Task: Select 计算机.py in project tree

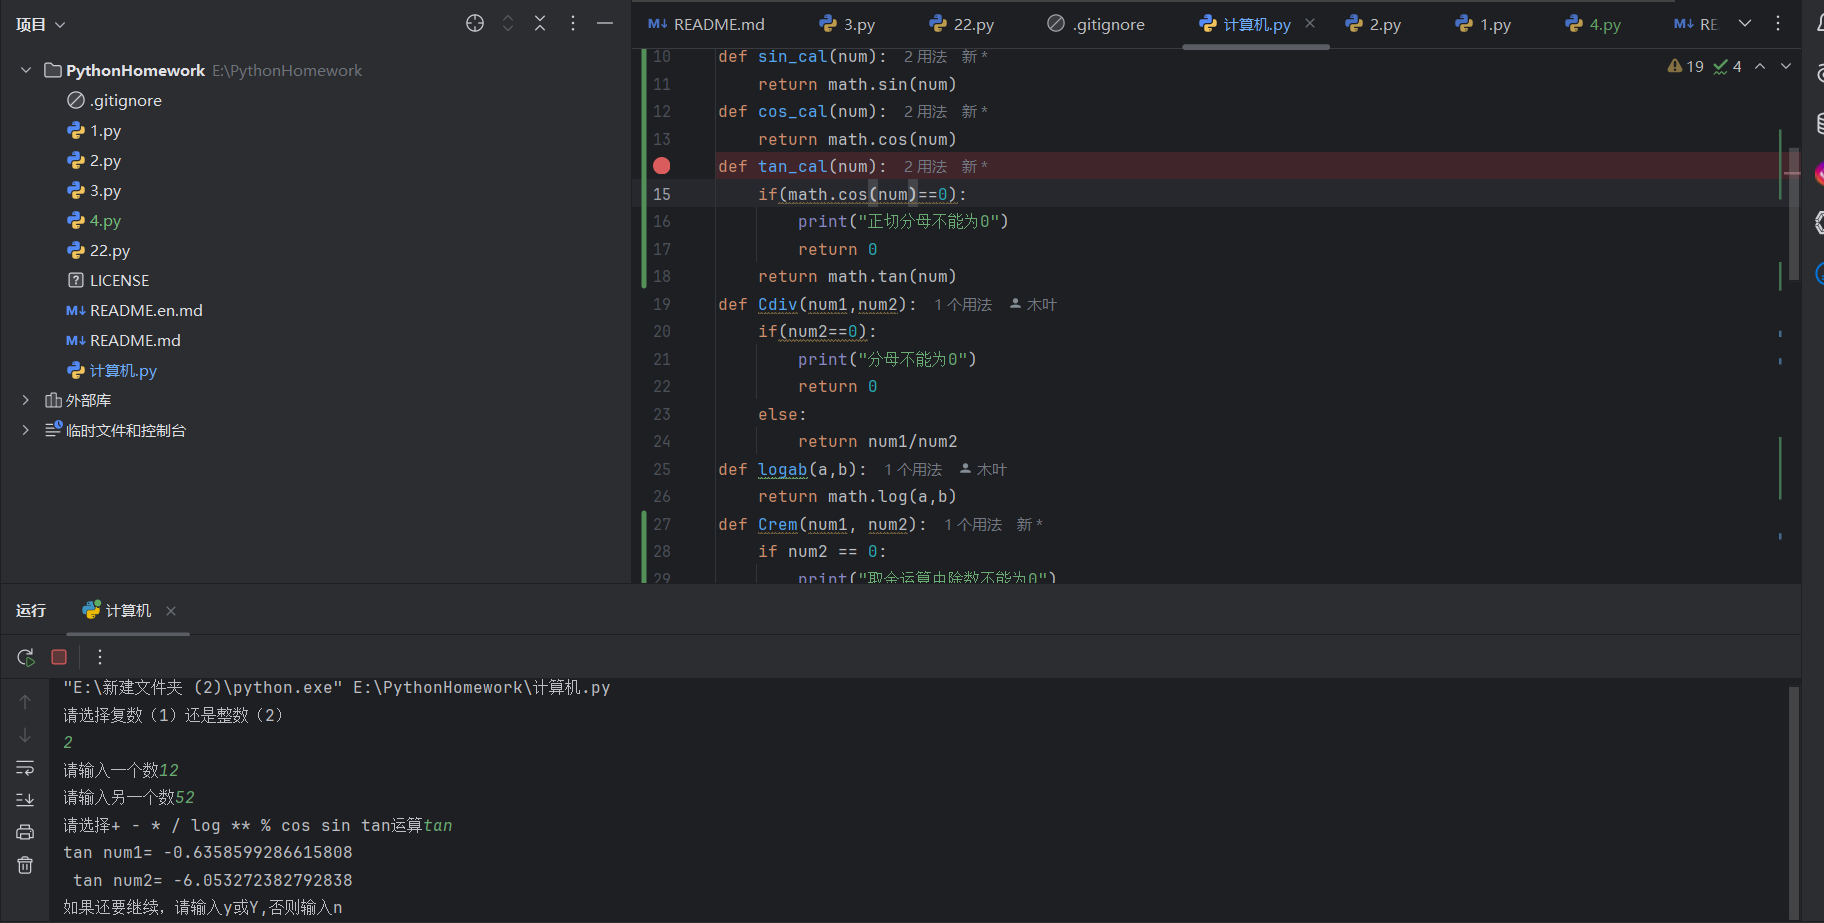Action: point(112,370)
